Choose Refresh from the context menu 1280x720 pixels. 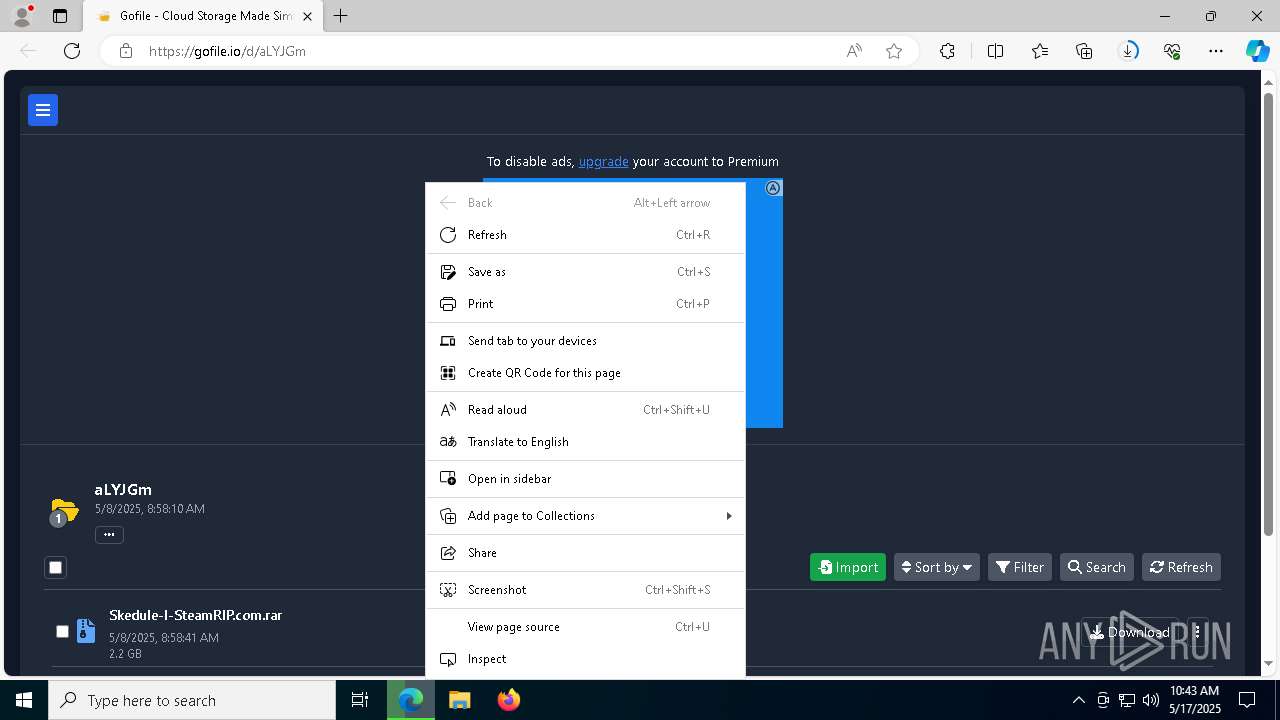click(x=585, y=235)
